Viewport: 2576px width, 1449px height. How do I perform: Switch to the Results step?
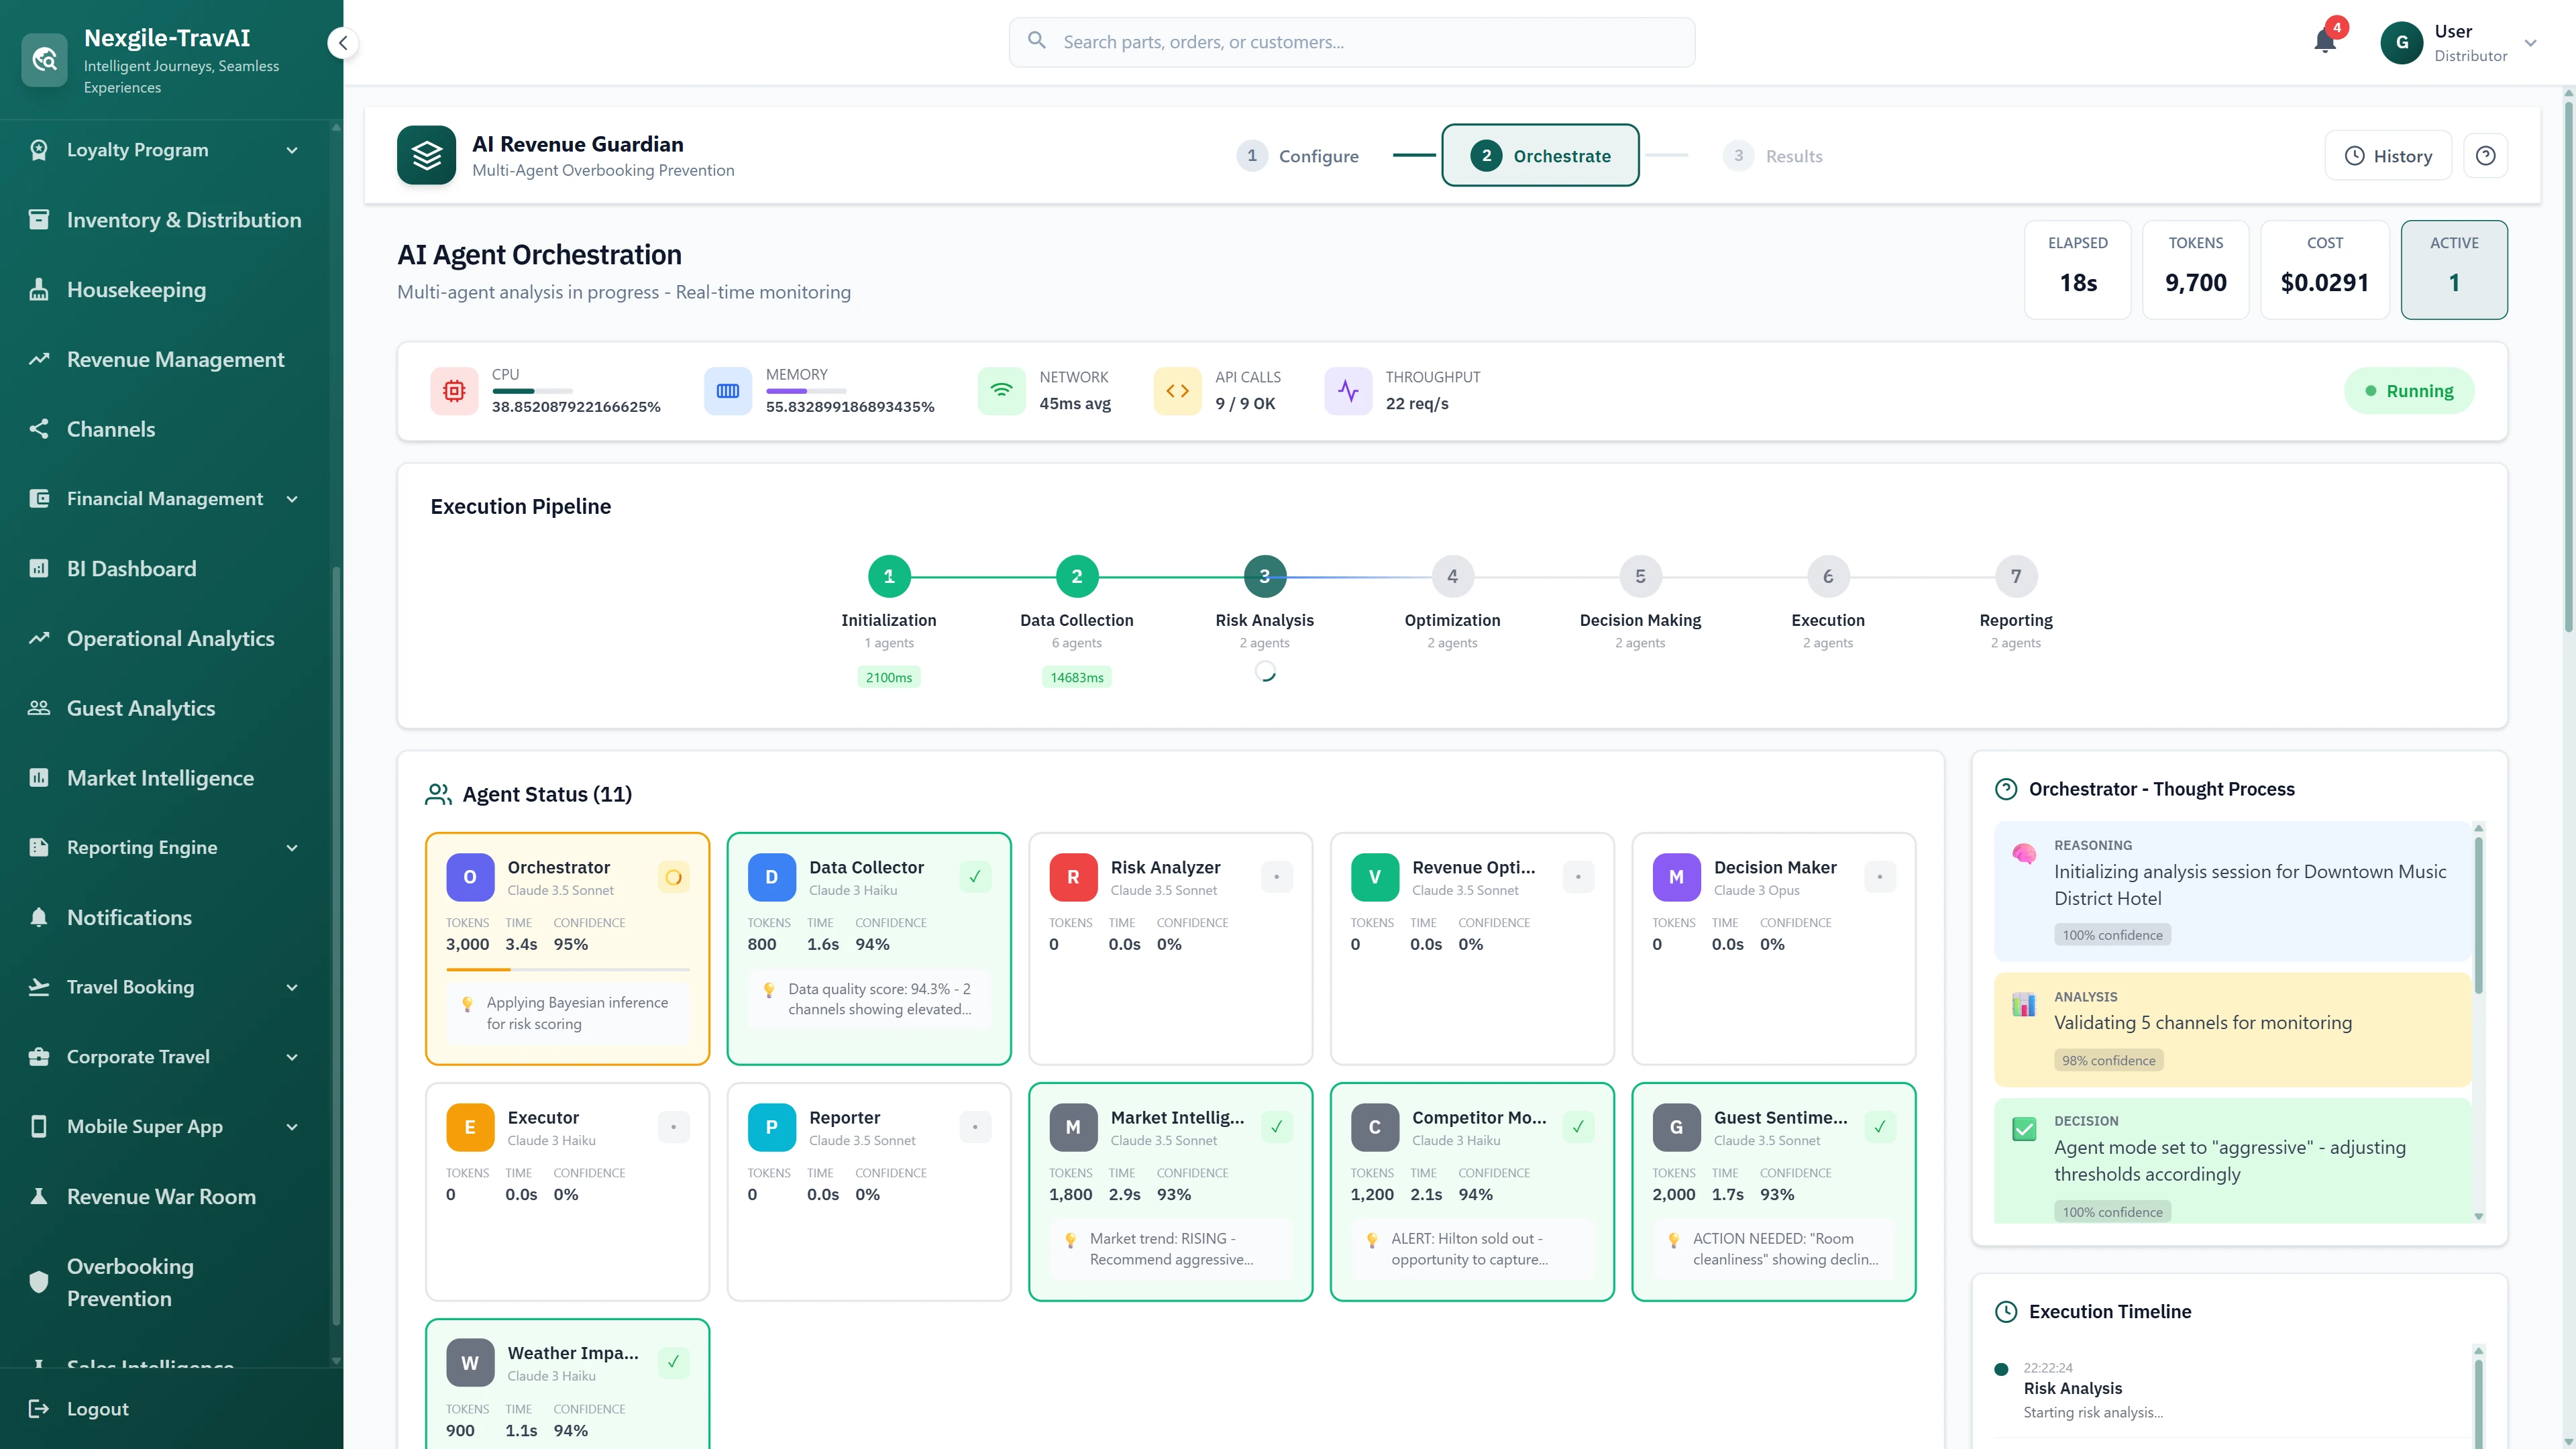coord(1775,155)
